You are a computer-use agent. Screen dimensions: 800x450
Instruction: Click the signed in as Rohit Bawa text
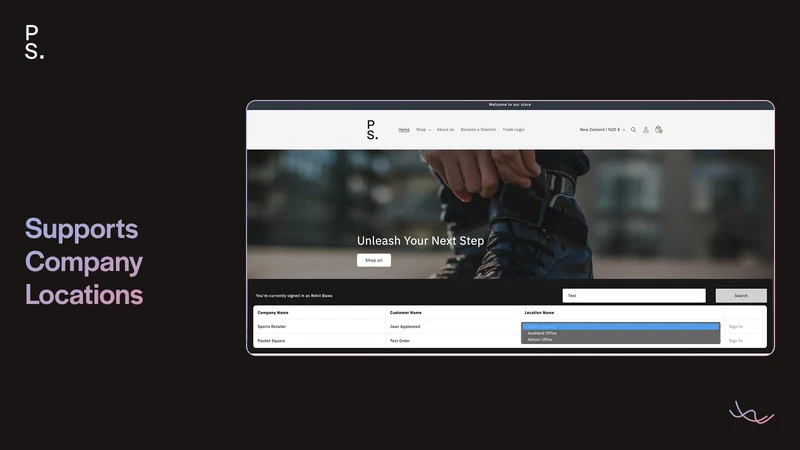tap(294, 295)
